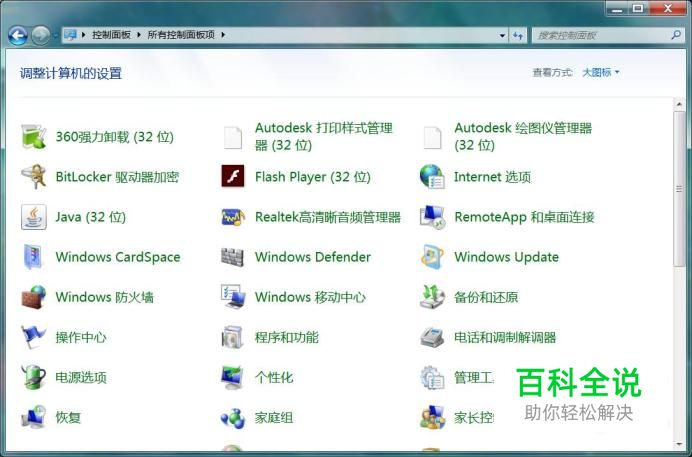Click the Forward navigation arrow button
This screenshot has width=692, height=457.
[41, 35]
